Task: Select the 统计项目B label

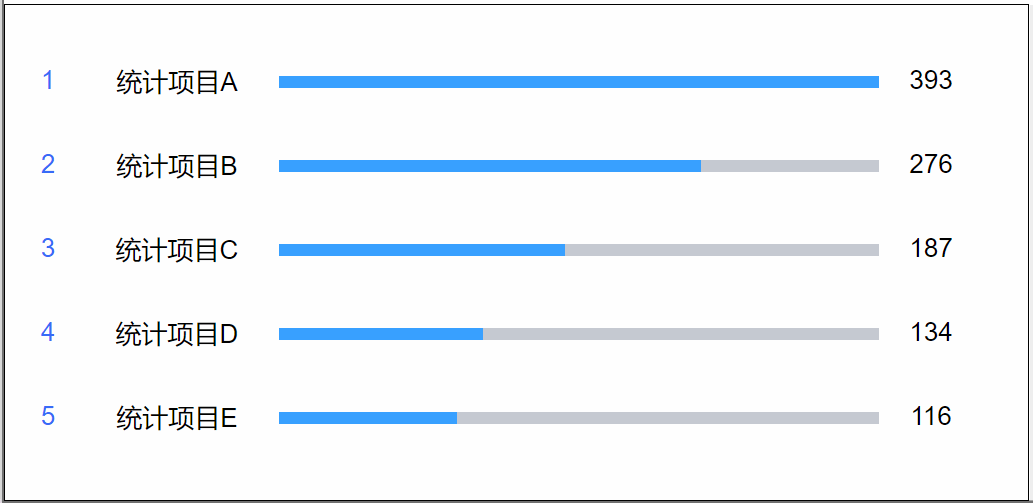Action: [x=177, y=167]
